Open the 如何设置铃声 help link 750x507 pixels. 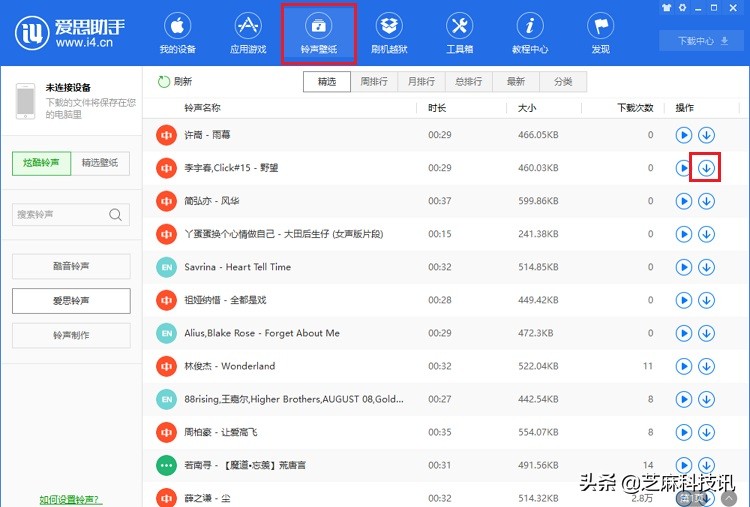click(x=71, y=500)
